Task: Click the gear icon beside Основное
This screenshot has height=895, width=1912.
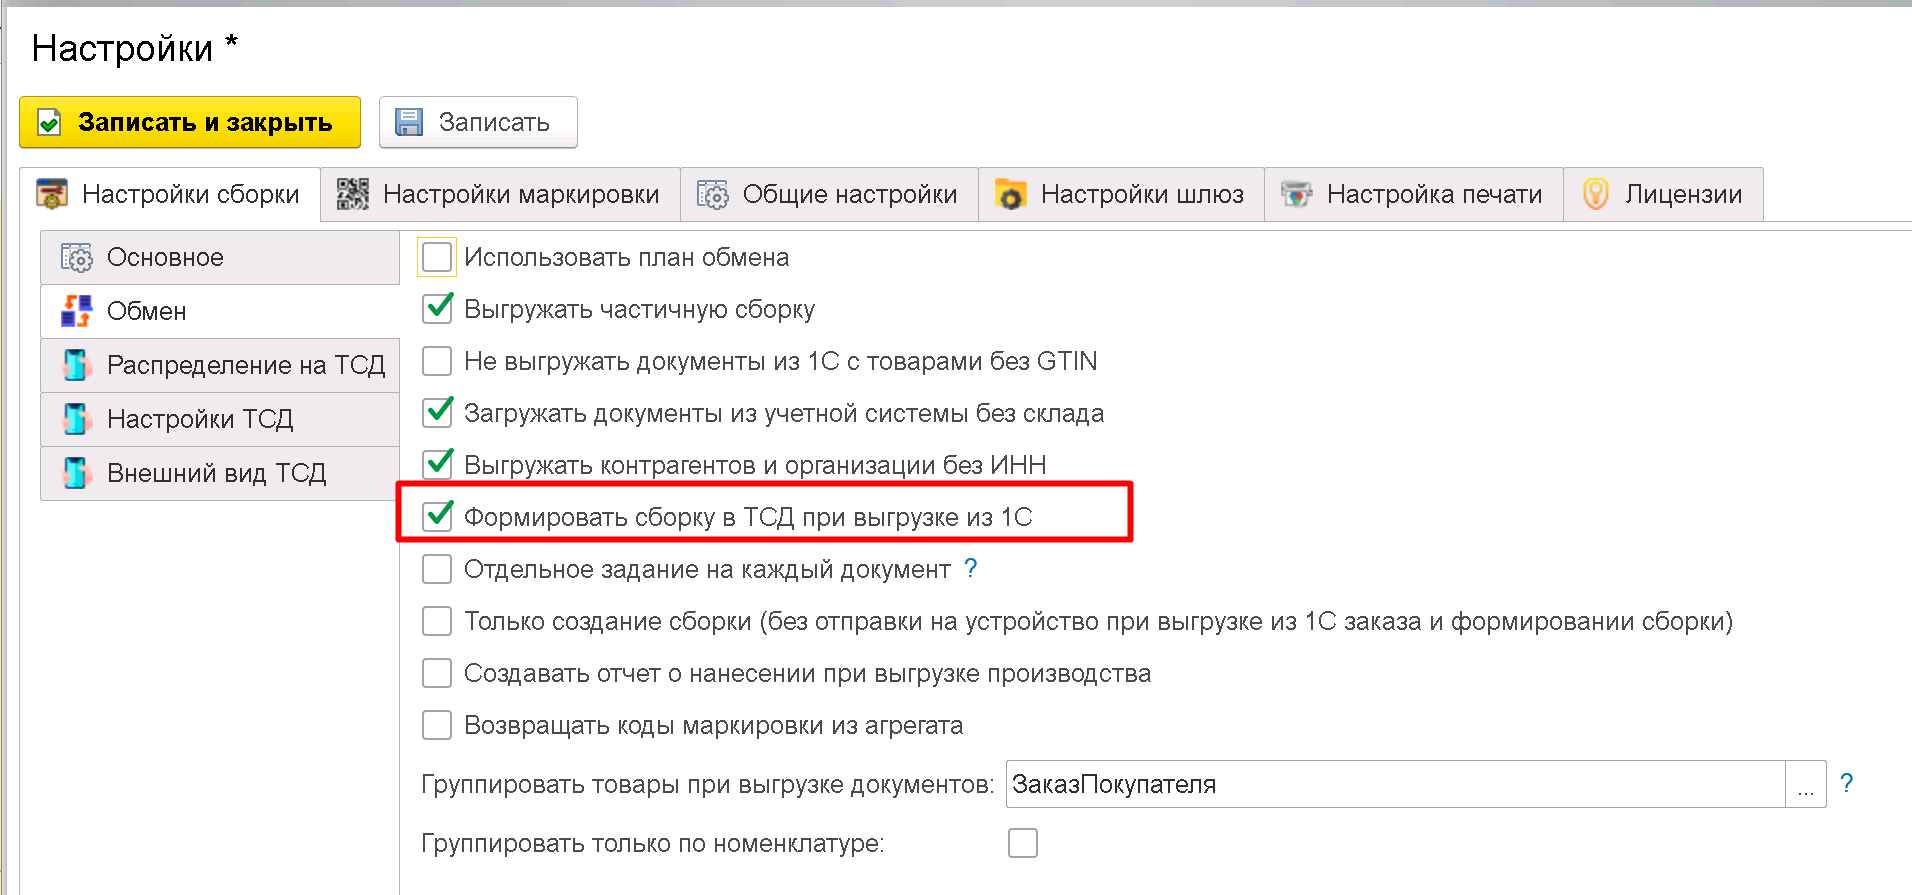Action: [x=77, y=257]
